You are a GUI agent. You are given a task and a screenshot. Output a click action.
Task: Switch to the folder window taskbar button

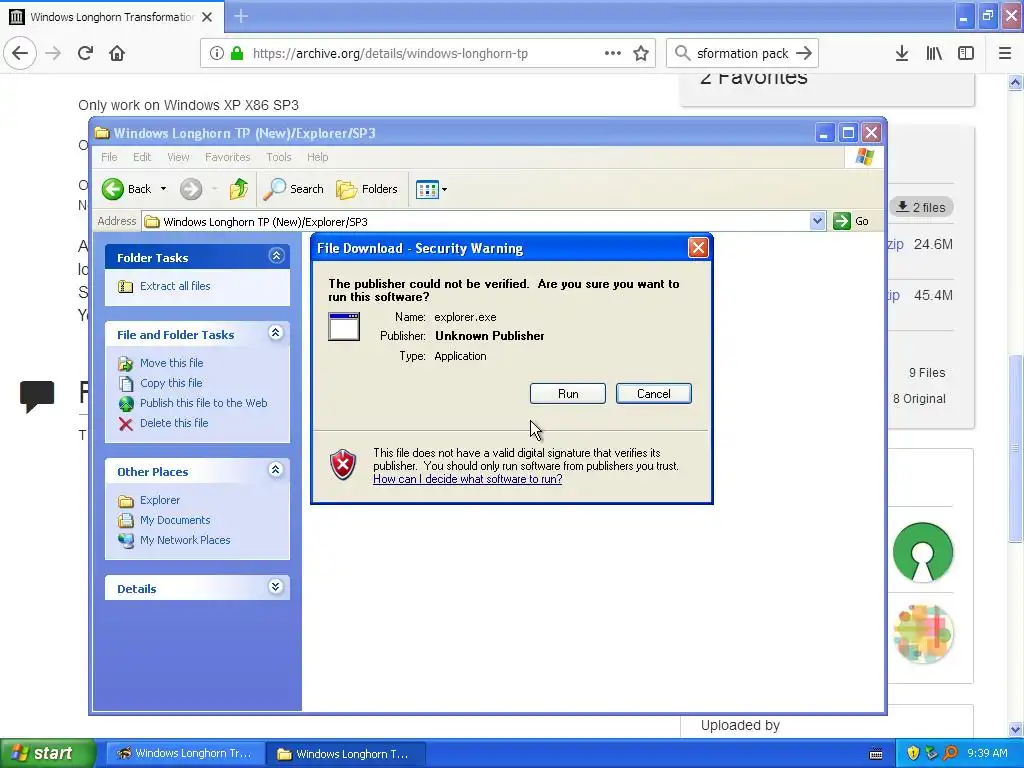(x=347, y=754)
